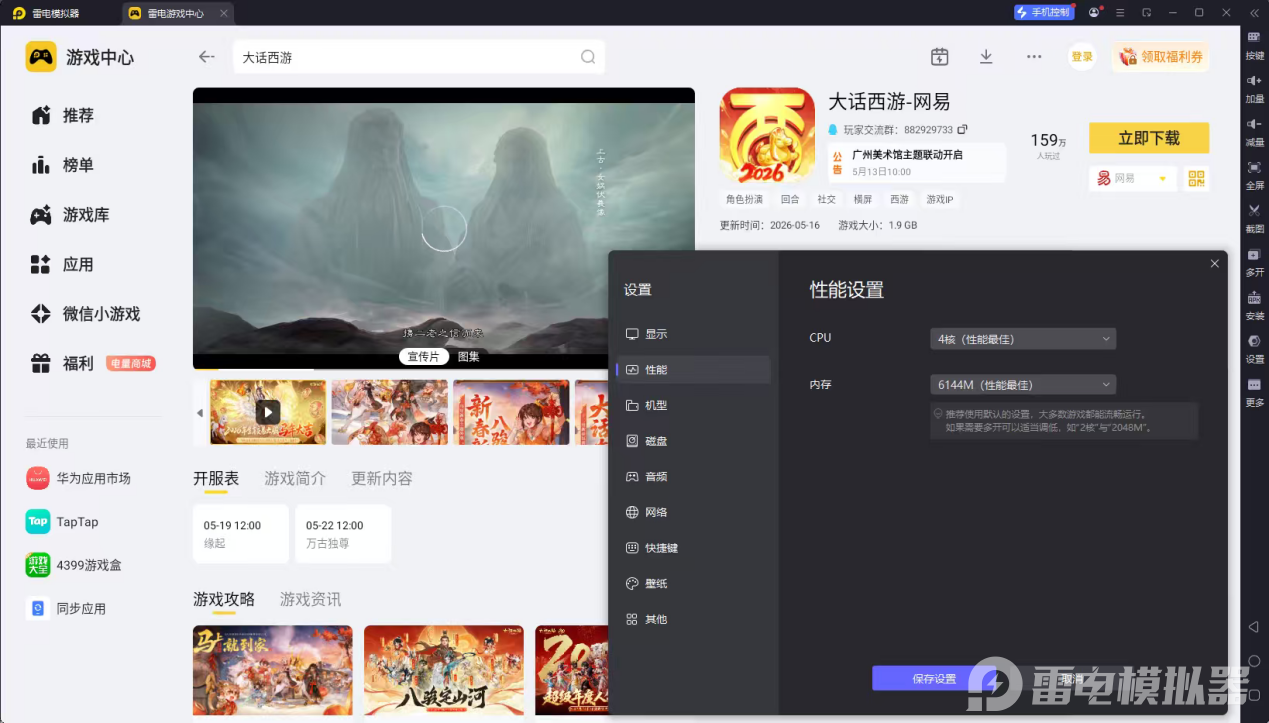Open 同步应用 from recent apps
Screen dimensions: 1269x723
pyautogui.click(x=65, y=608)
